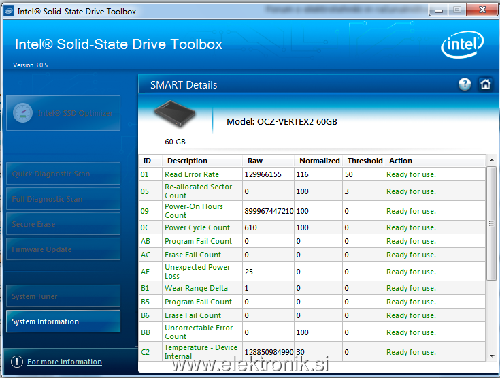500x378 pixels.
Task: Click the Description column header
Action: pyautogui.click(x=202, y=161)
